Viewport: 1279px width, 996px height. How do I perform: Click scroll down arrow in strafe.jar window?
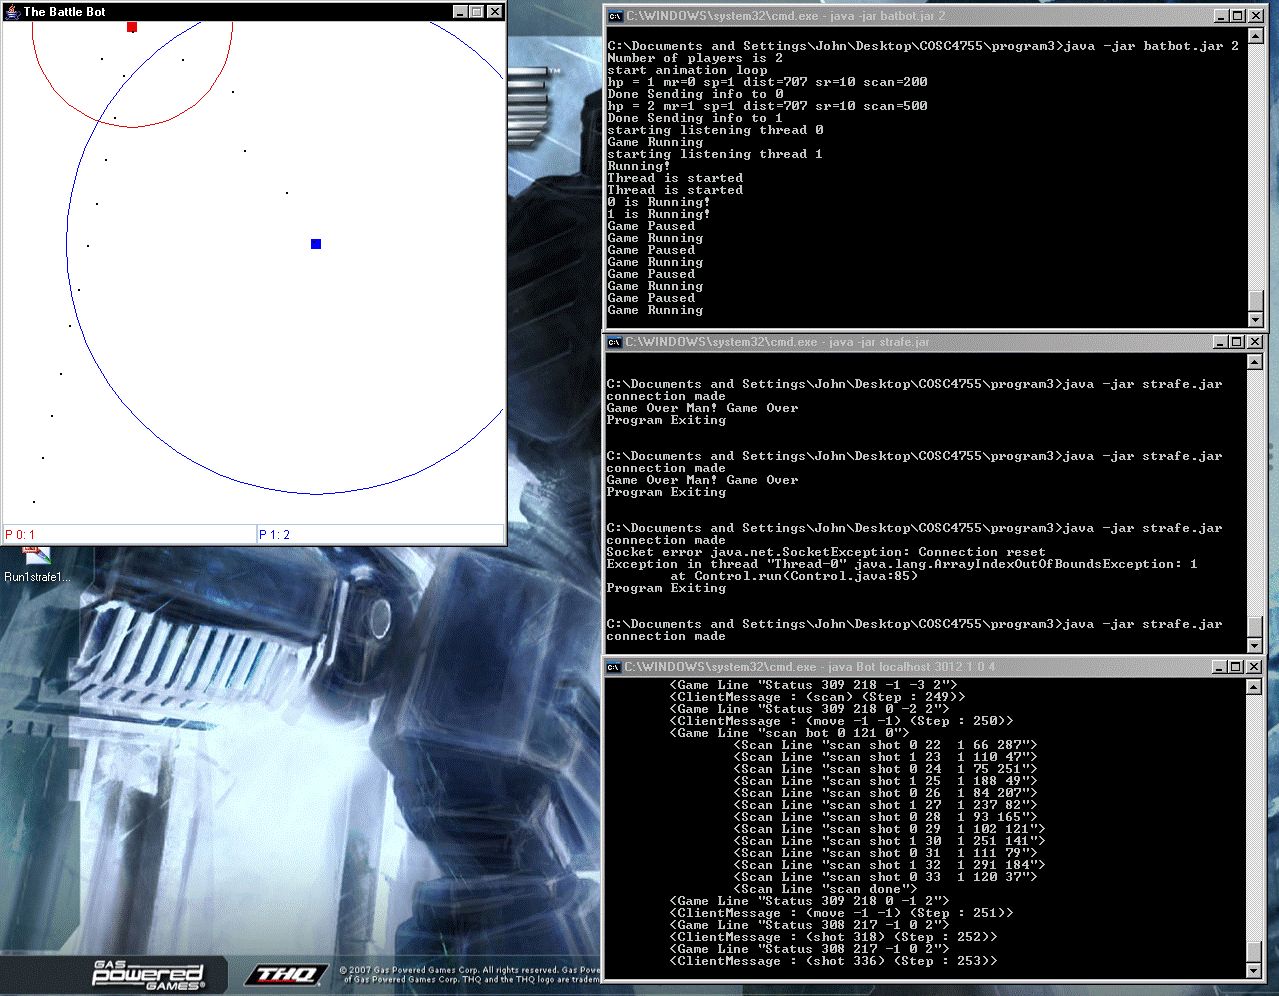tap(1256, 646)
